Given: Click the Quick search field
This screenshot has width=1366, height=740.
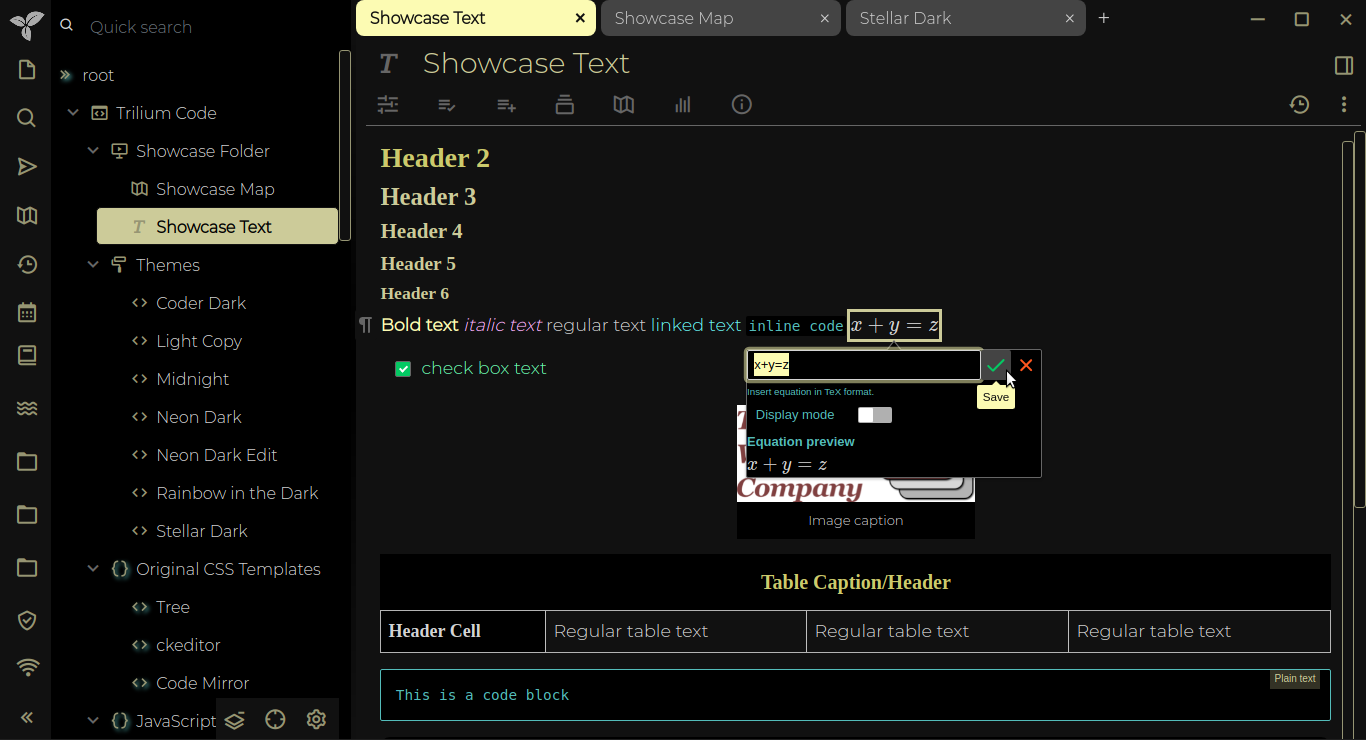Looking at the screenshot, I should pyautogui.click(x=210, y=27).
